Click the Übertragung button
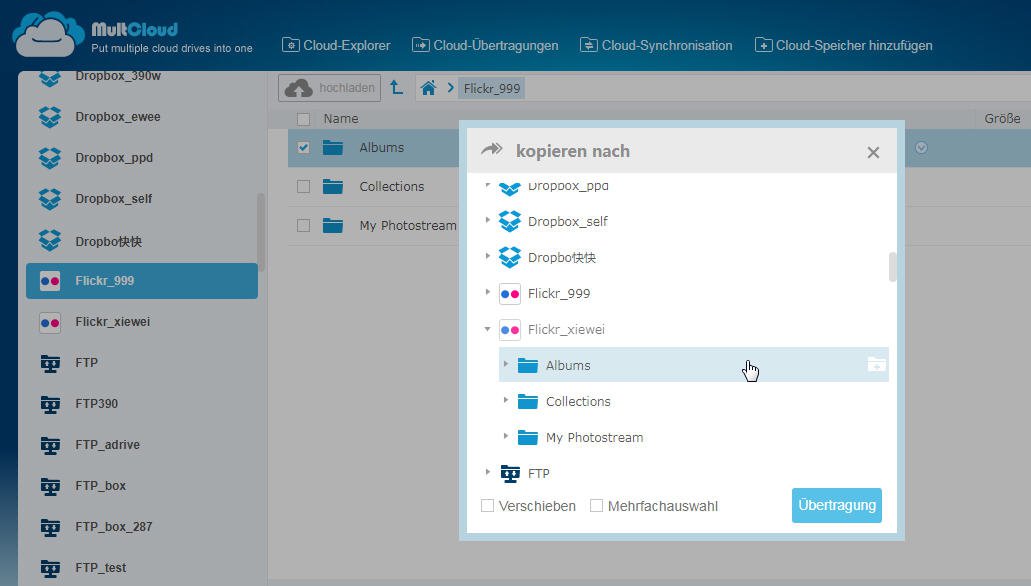This screenshot has width=1031, height=586. (x=836, y=505)
